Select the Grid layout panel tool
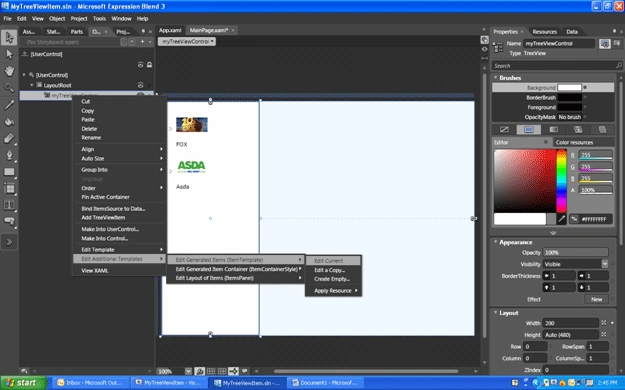625x390 pixels. pyautogui.click(x=9, y=188)
